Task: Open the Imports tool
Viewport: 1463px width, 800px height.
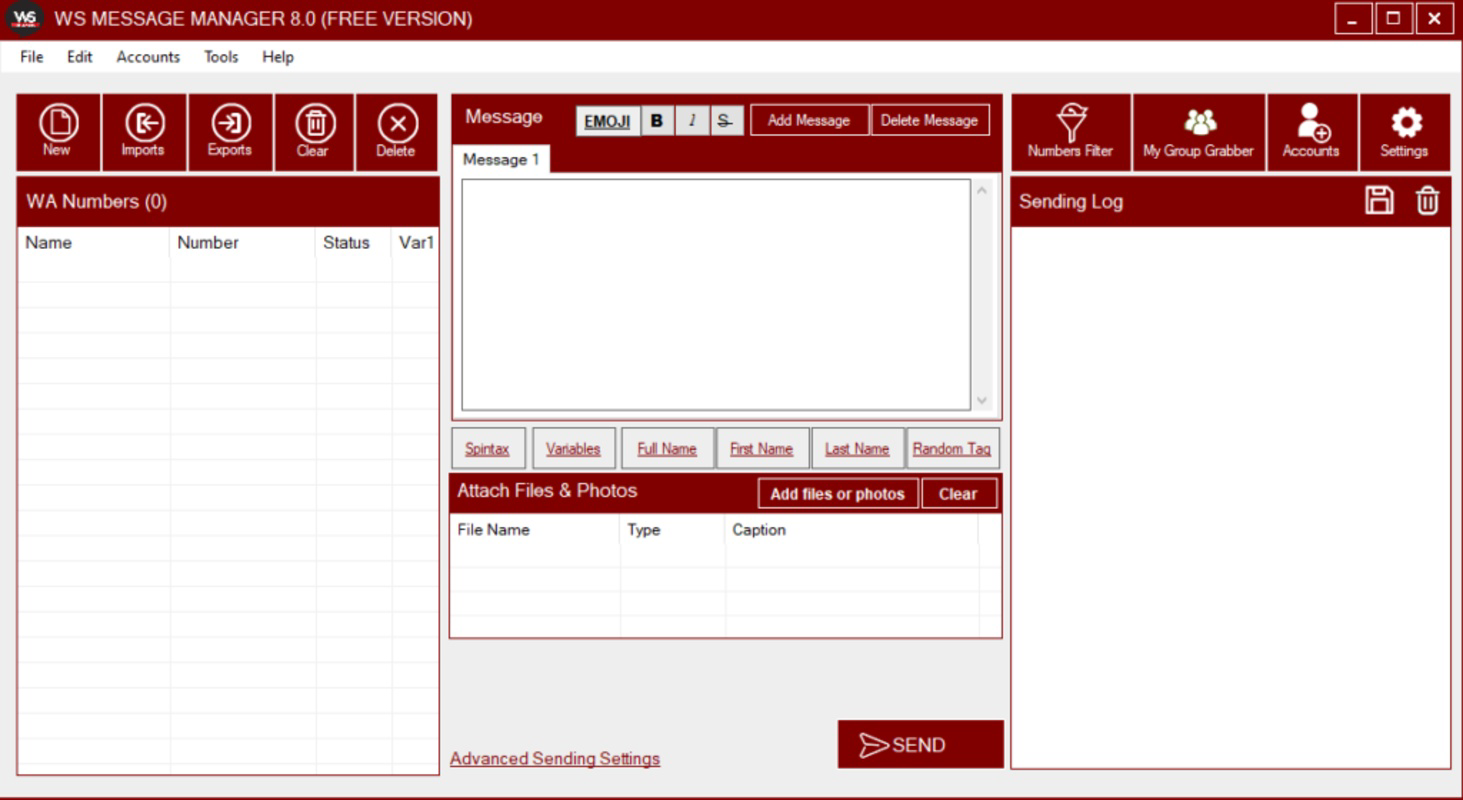Action: click(x=143, y=130)
